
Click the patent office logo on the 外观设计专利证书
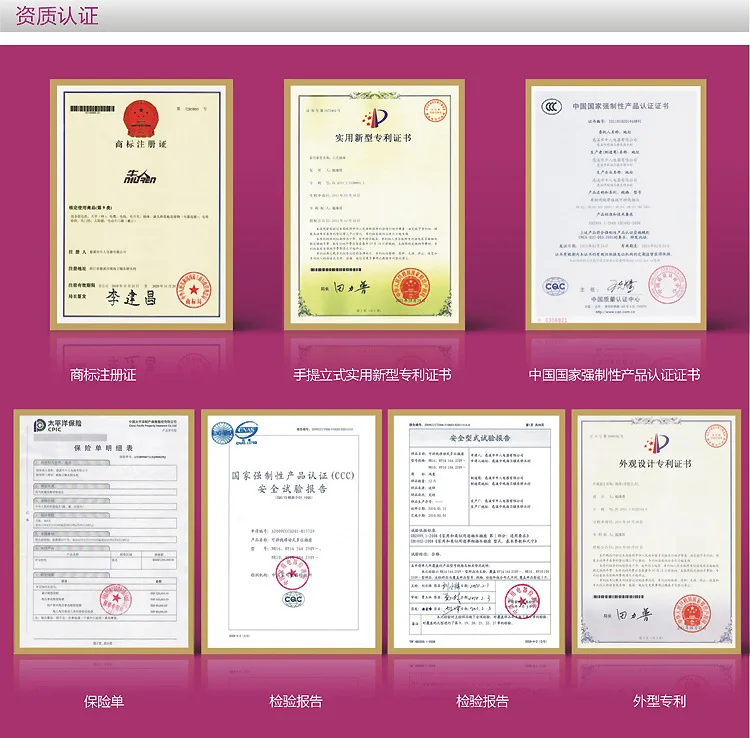[x=656, y=444]
